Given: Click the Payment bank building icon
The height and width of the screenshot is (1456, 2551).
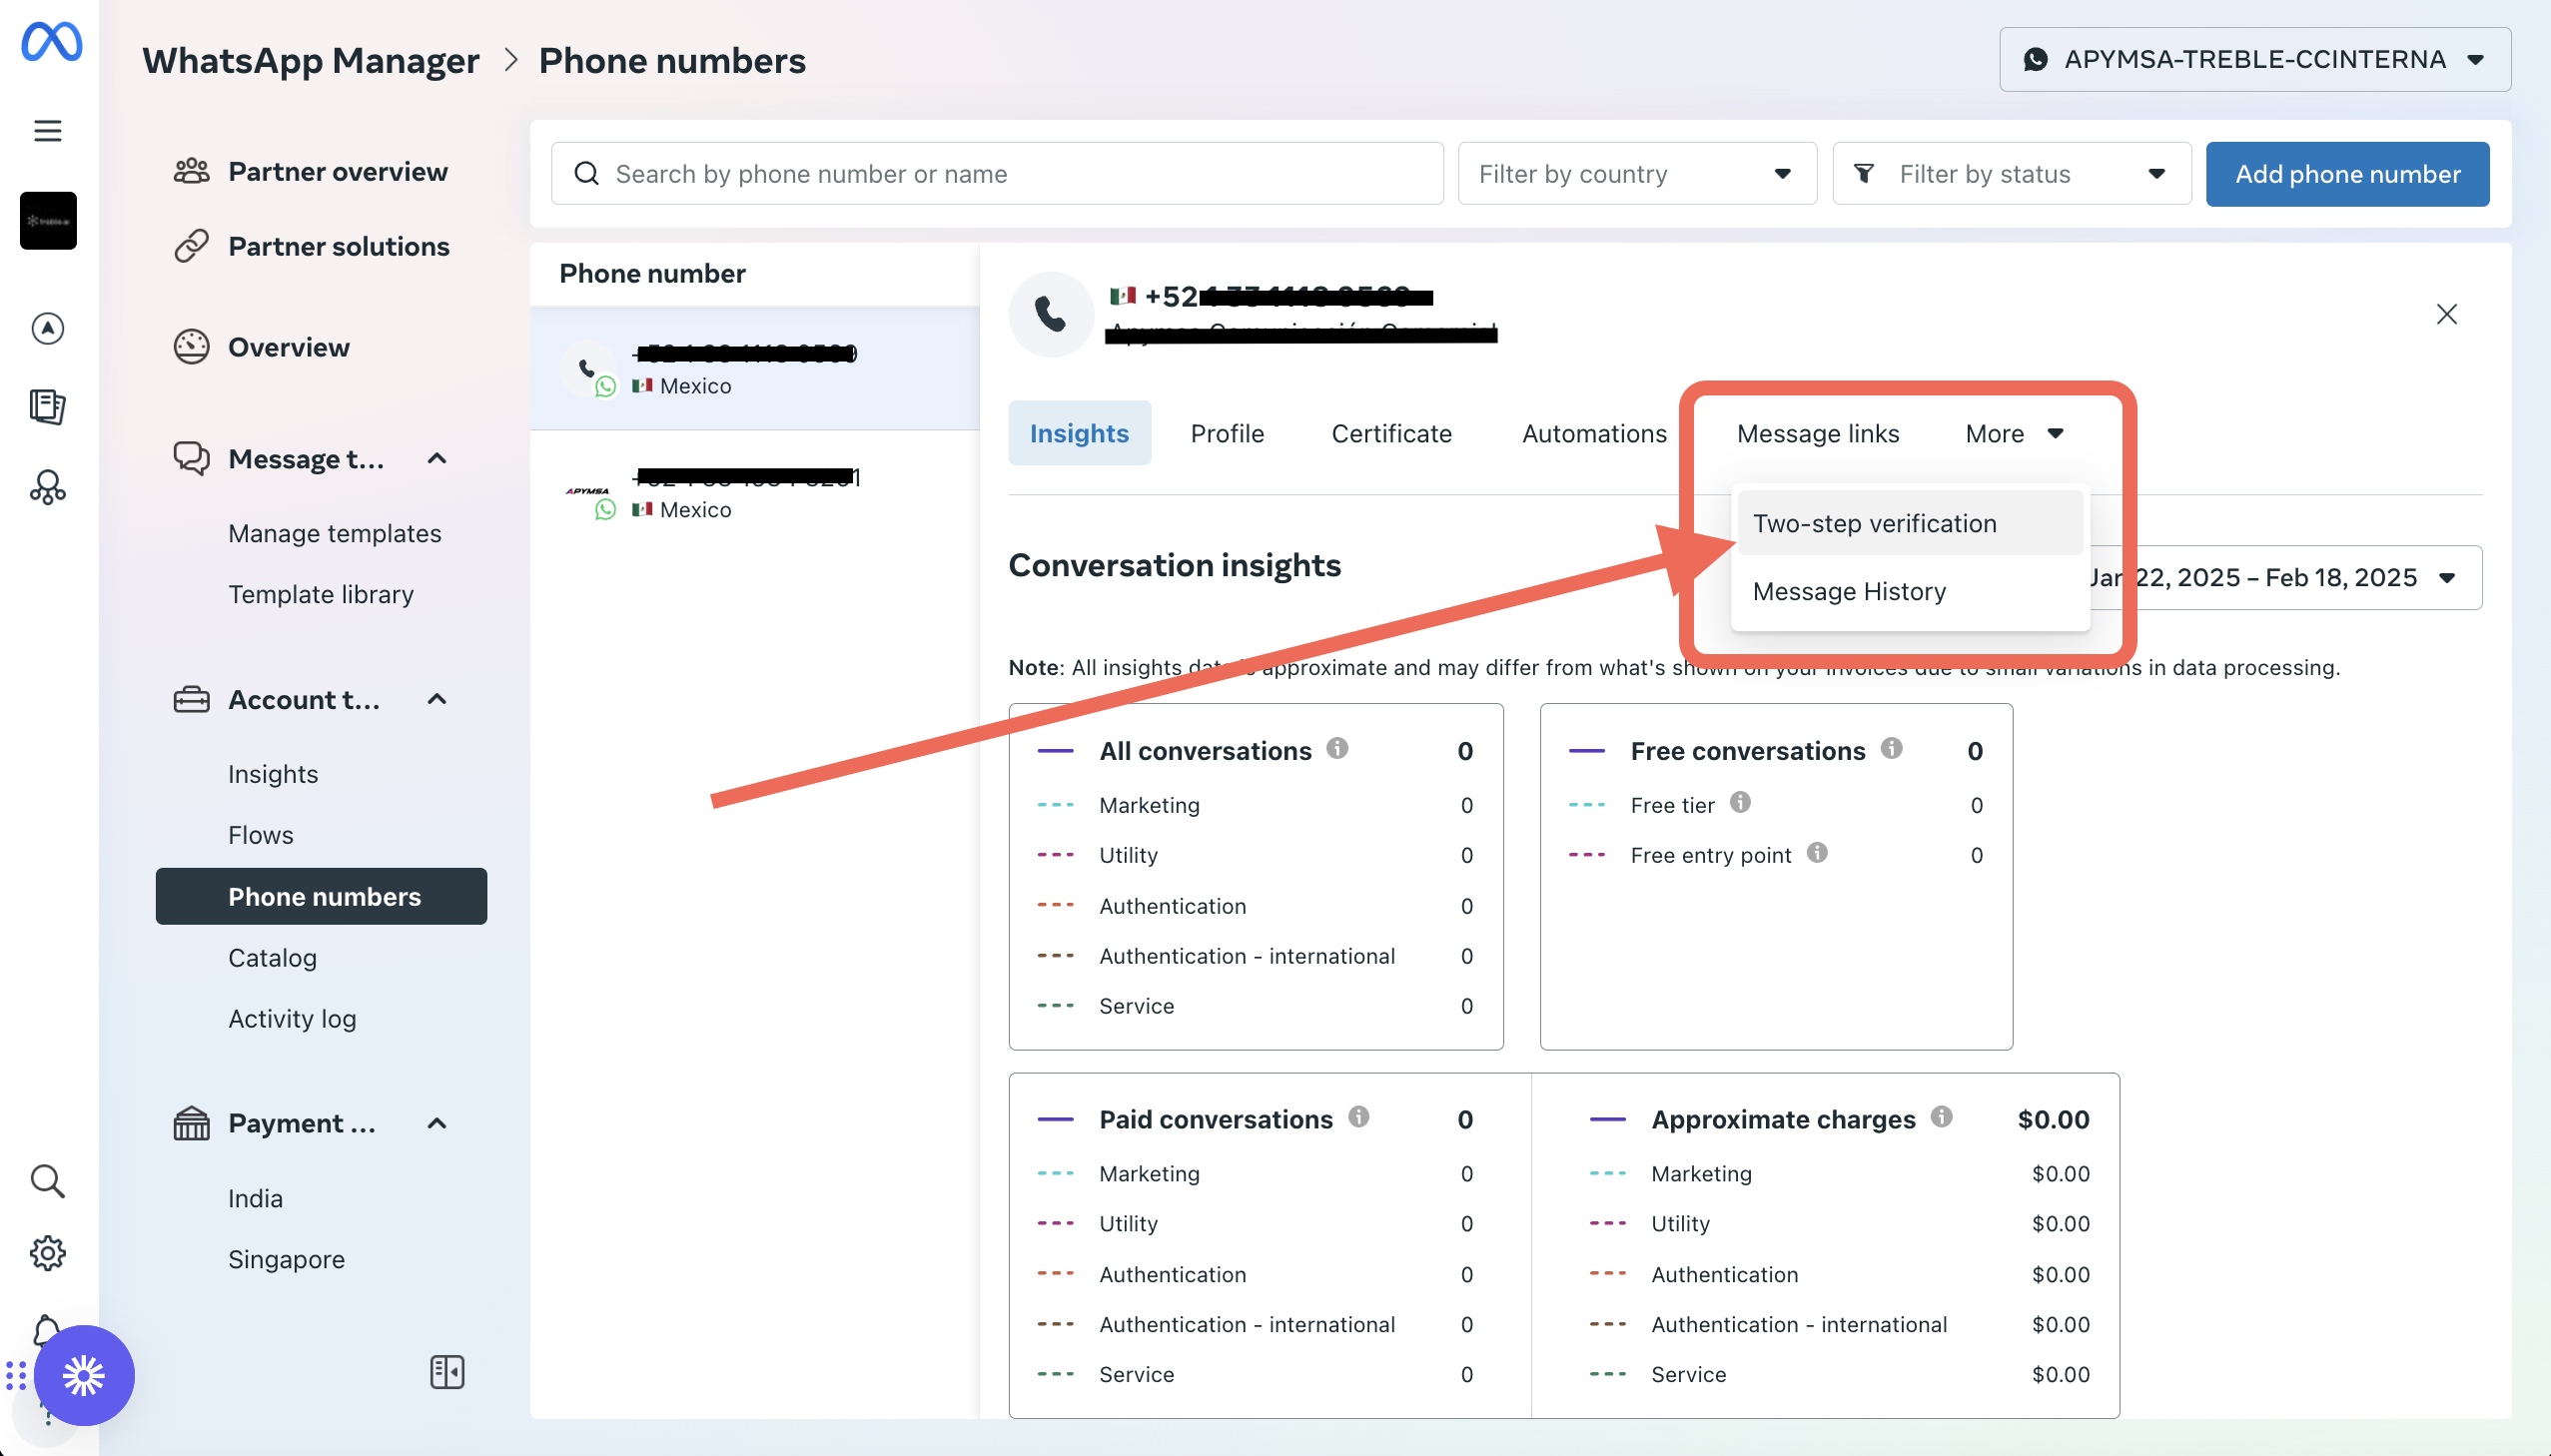Looking at the screenshot, I should tap(191, 1123).
